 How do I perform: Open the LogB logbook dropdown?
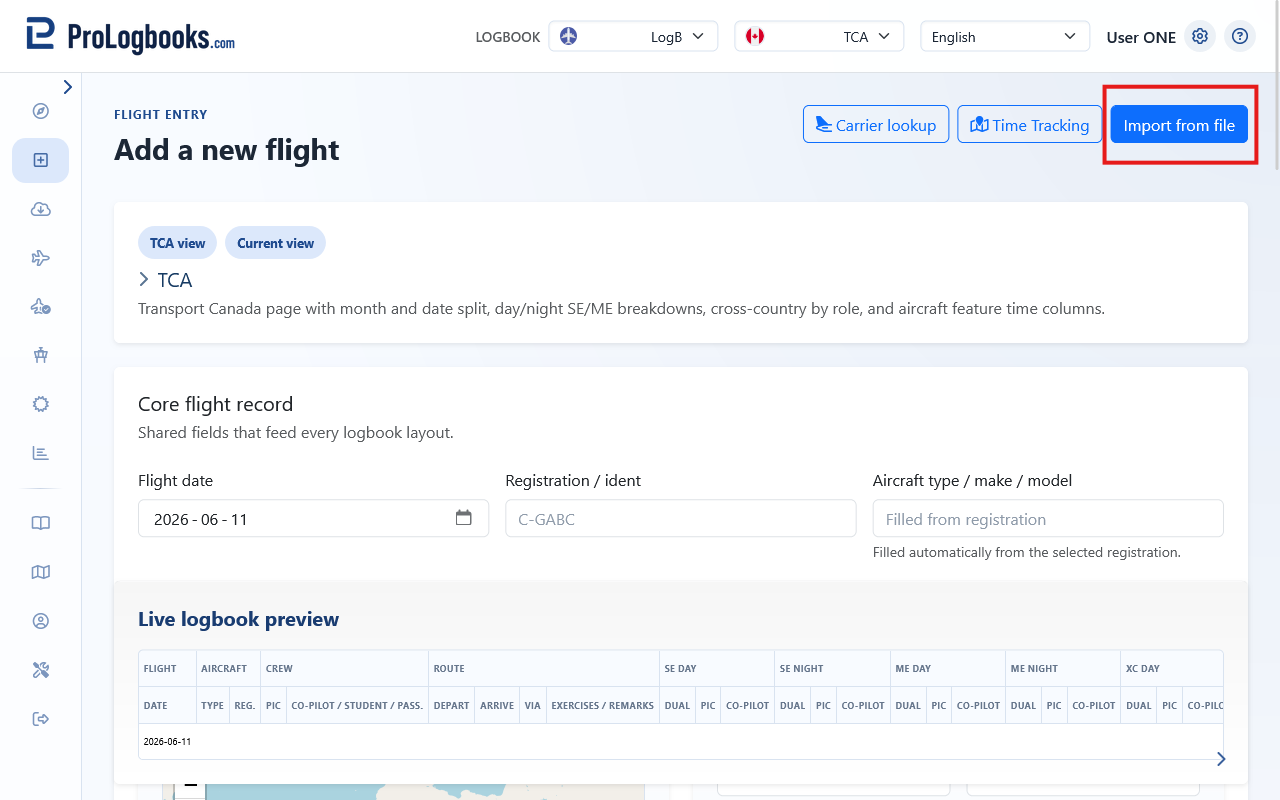point(633,36)
